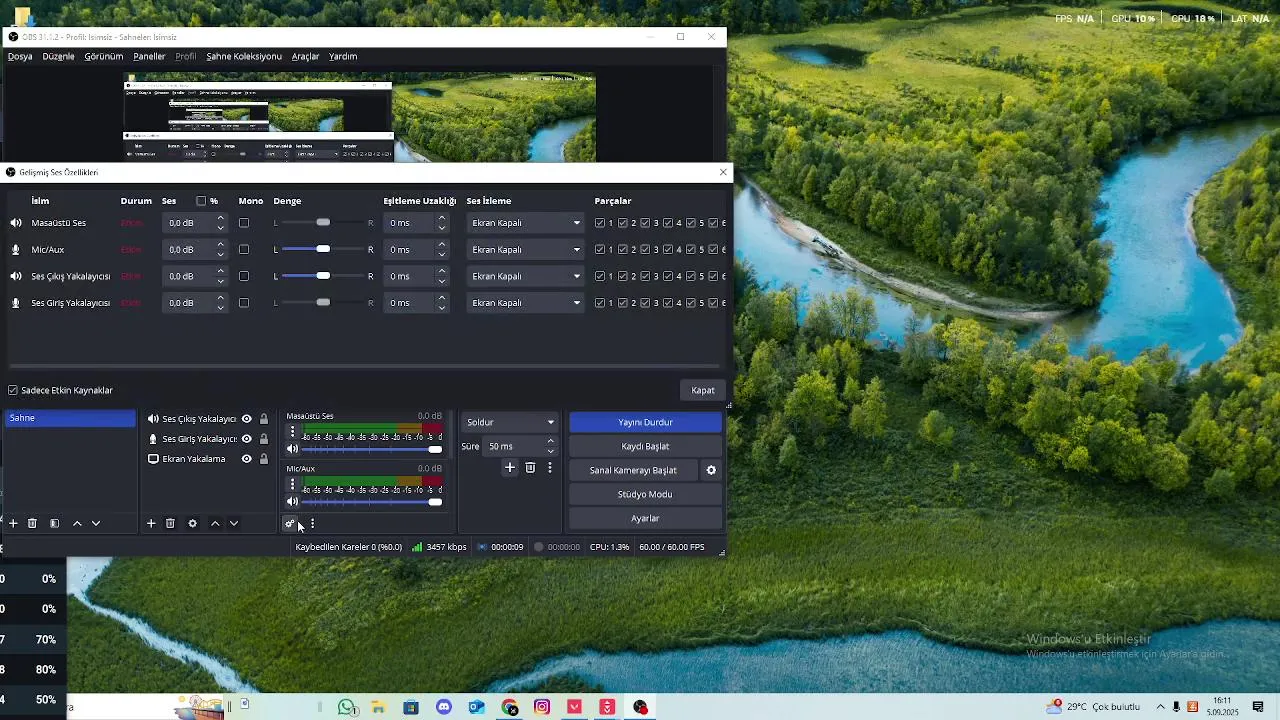Click Kaydı Başlat button
The width and height of the screenshot is (1280, 720).
645,446
